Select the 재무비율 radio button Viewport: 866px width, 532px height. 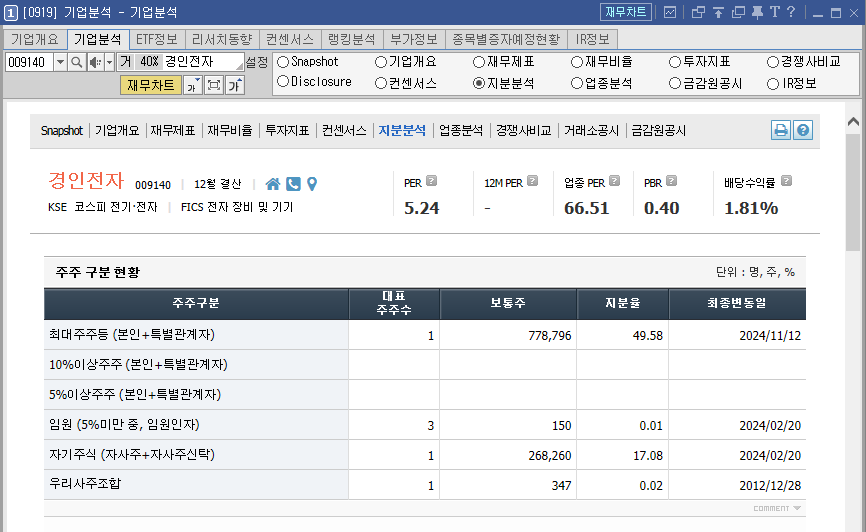[577, 62]
